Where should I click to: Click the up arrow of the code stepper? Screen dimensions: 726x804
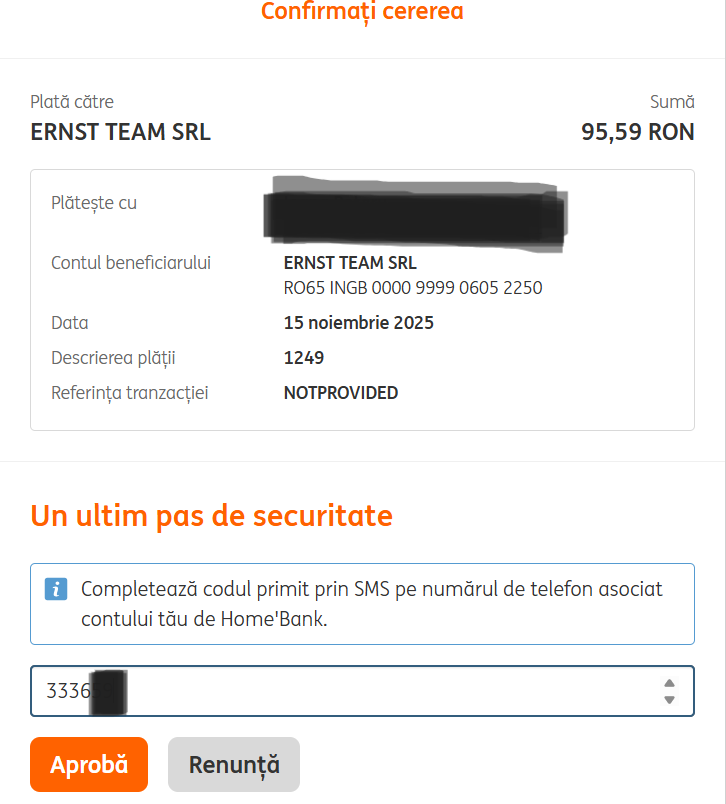669,683
